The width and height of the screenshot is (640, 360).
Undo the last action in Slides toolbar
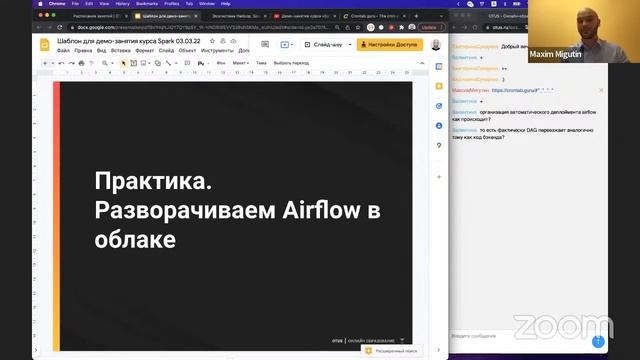coord(61,63)
